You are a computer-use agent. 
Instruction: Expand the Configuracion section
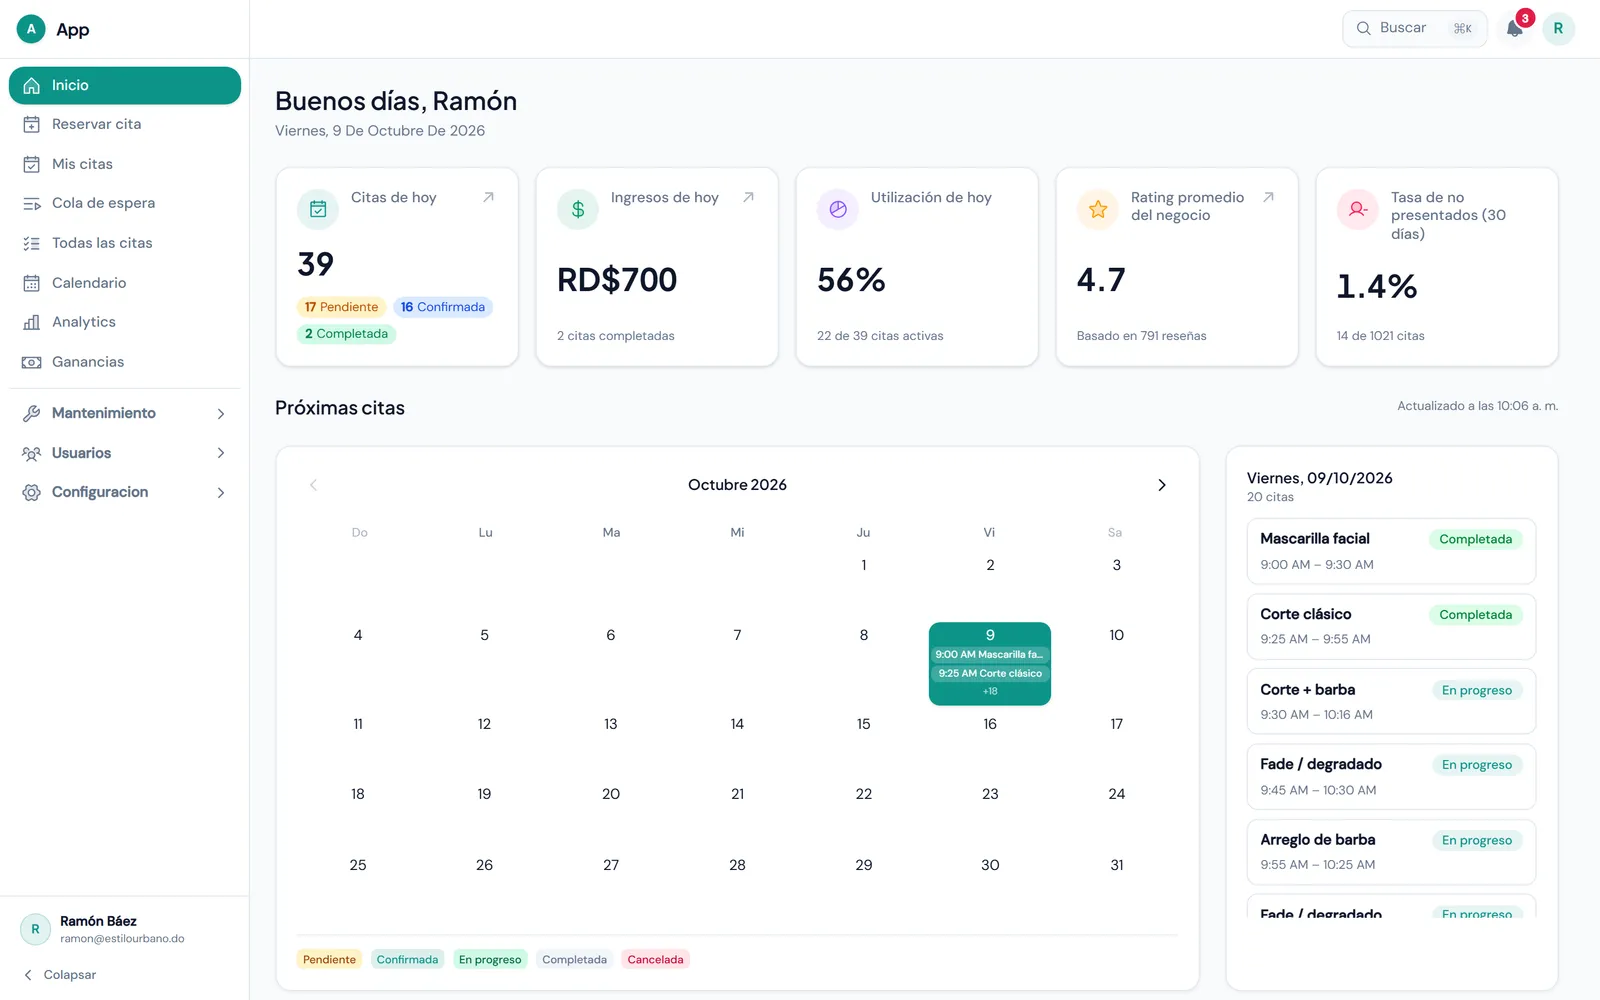(125, 492)
